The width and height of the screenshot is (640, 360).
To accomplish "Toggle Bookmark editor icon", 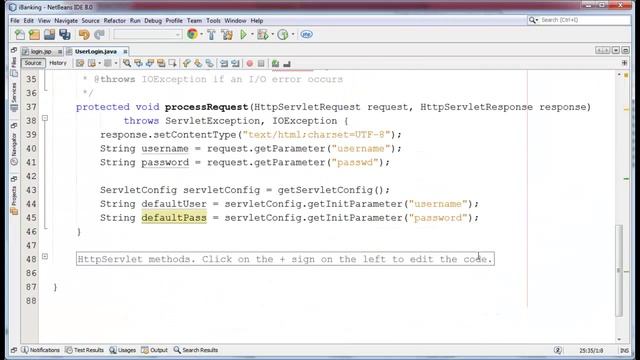I will click(209, 63).
